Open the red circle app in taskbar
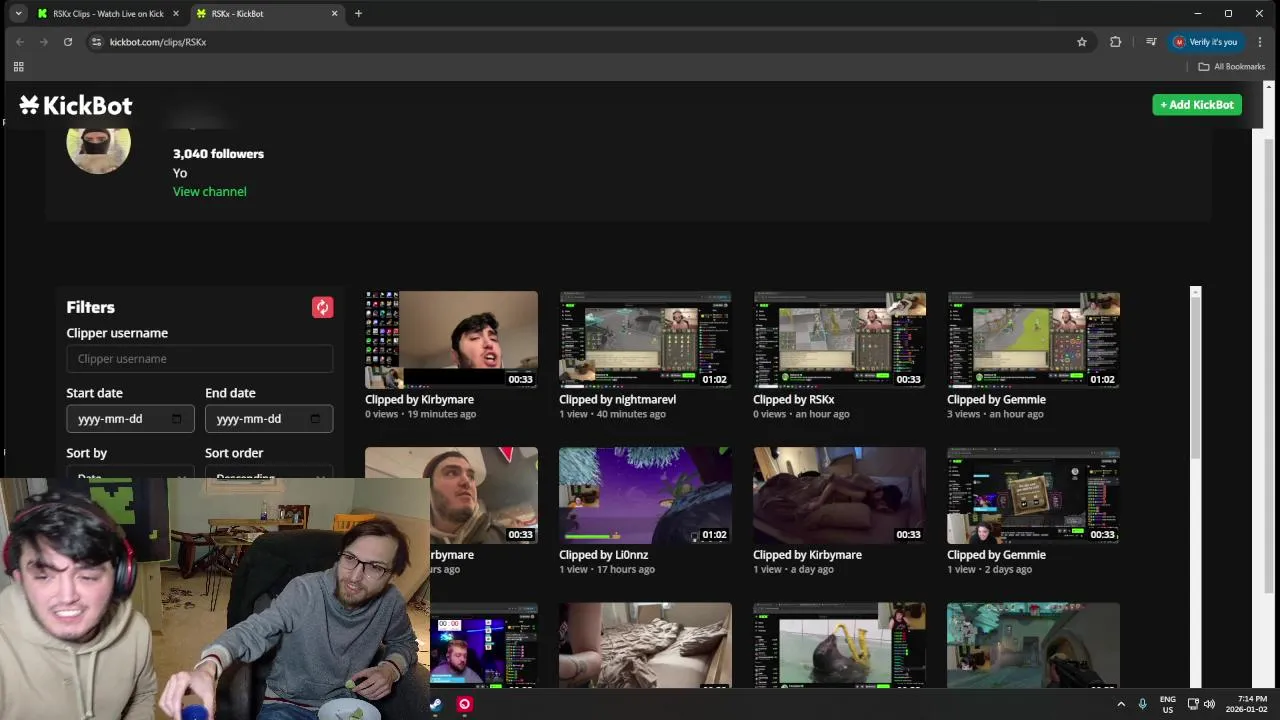Viewport: 1280px width, 720px height. (x=464, y=704)
